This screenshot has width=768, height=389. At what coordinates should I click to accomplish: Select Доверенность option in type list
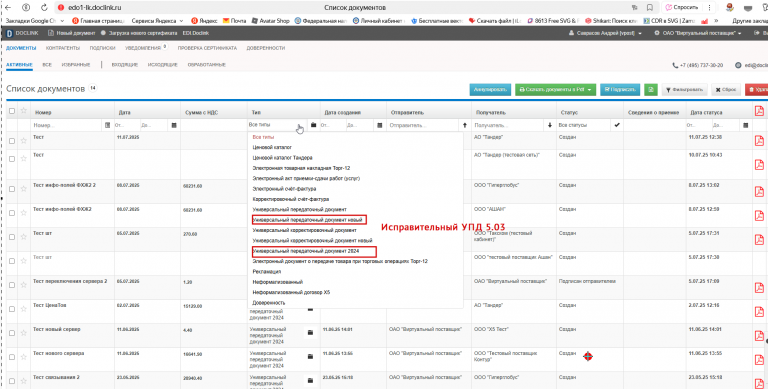(268, 303)
